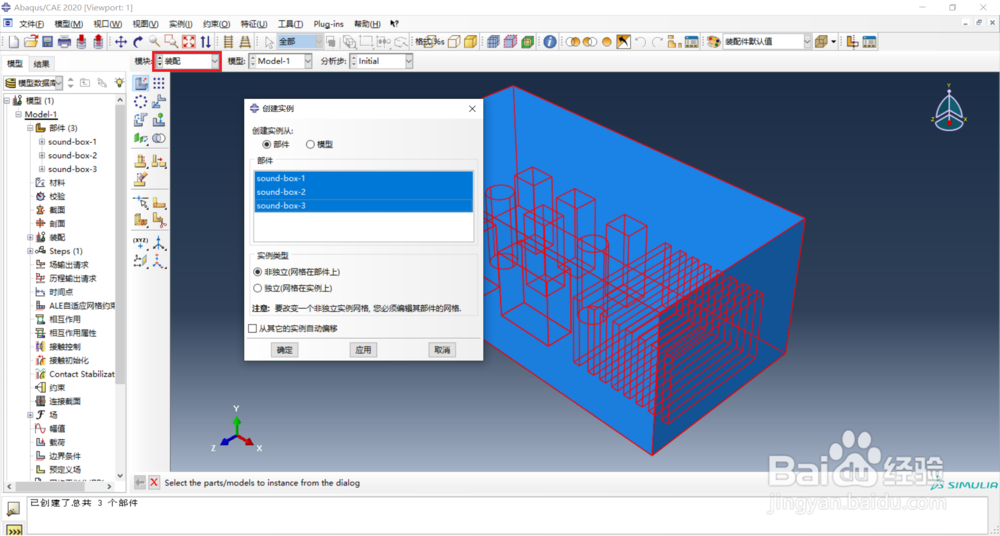Screen dimensions: 1000x536
Task: Select the Magnify View tool
Action: coord(154,42)
